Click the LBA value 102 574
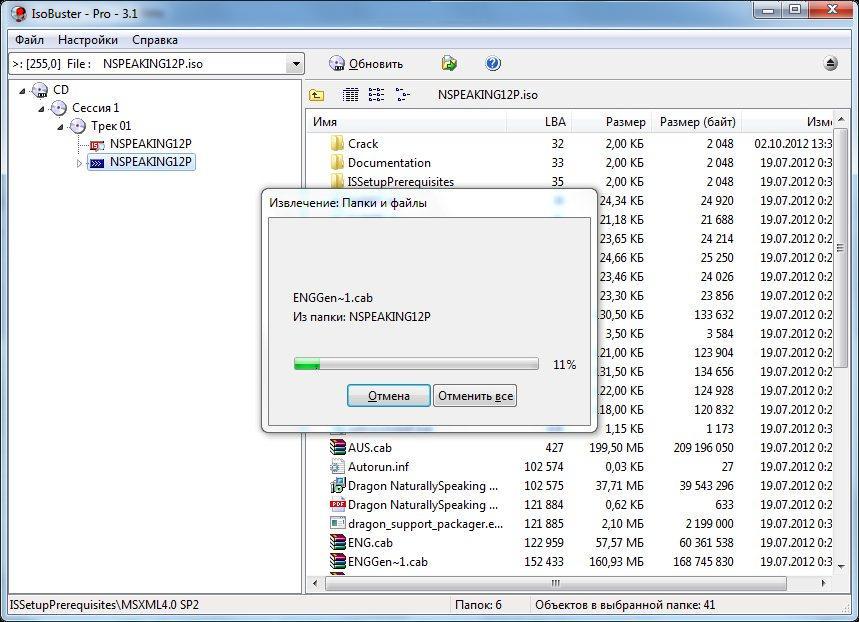 pos(543,467)
